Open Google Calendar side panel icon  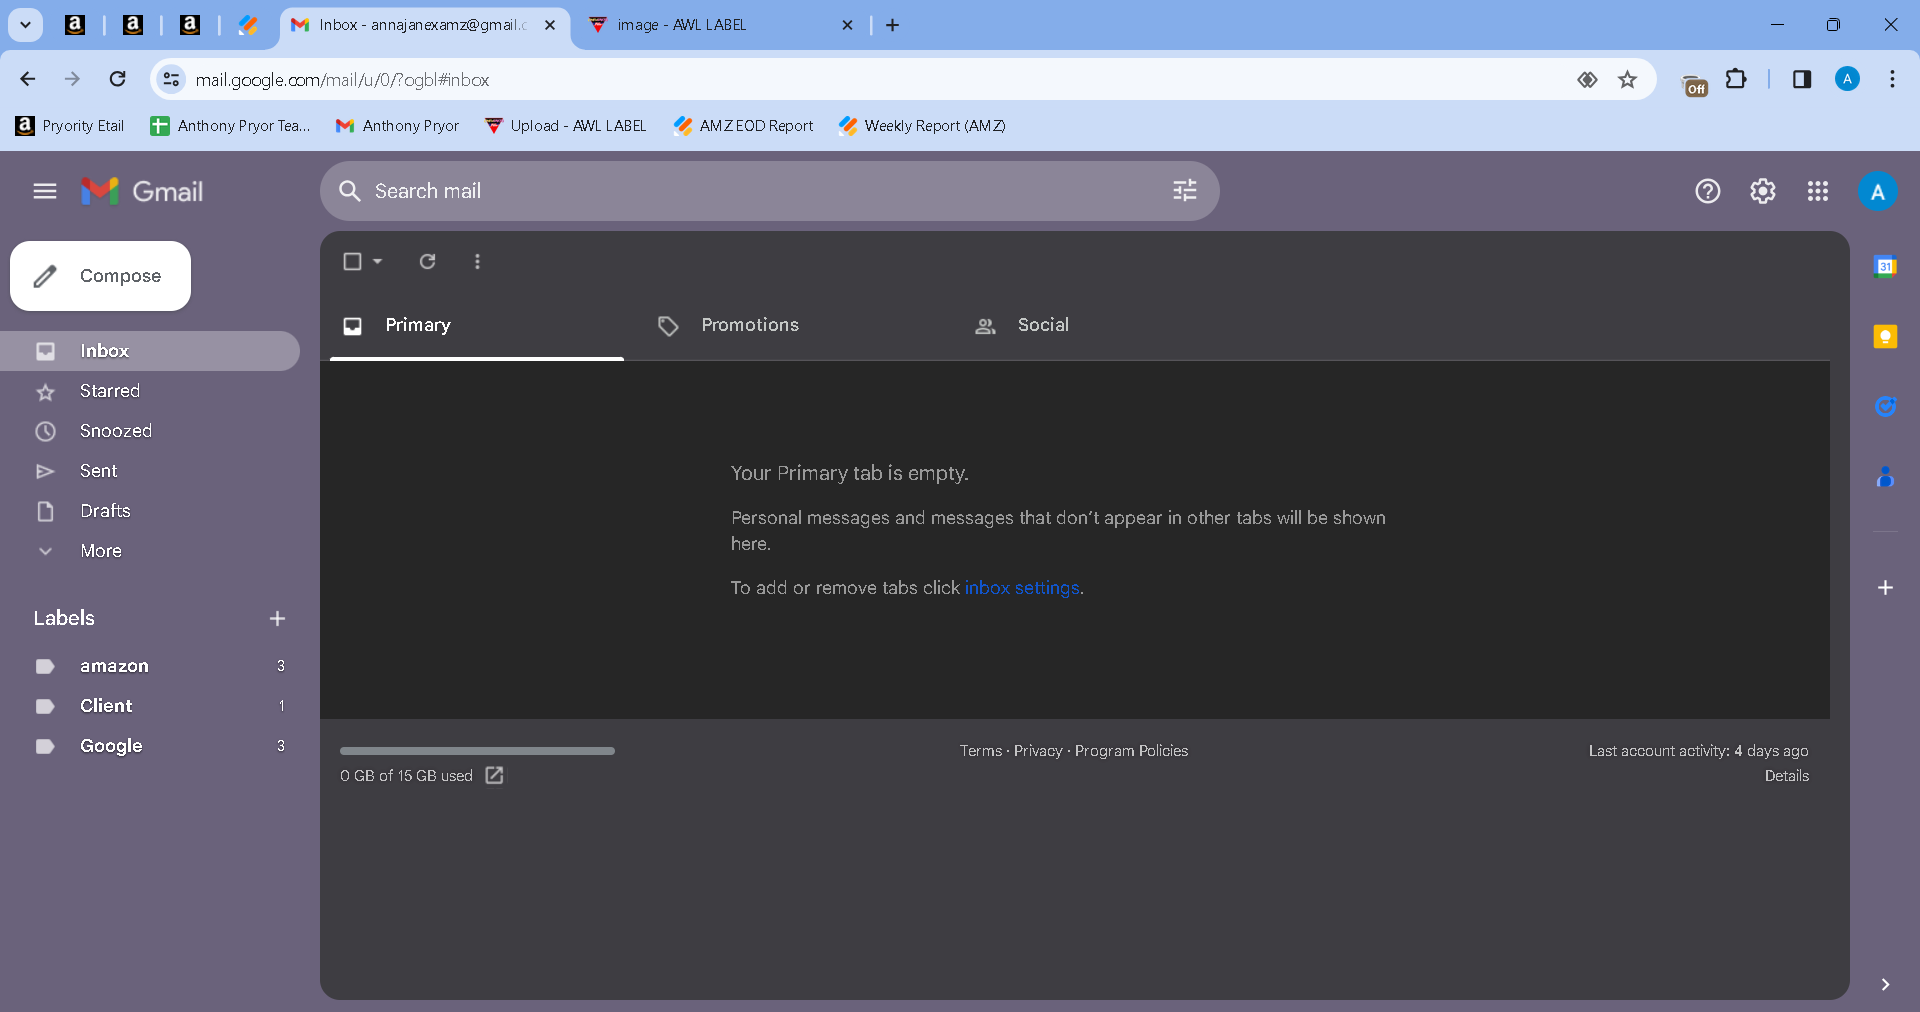(x=1885, y=266)
